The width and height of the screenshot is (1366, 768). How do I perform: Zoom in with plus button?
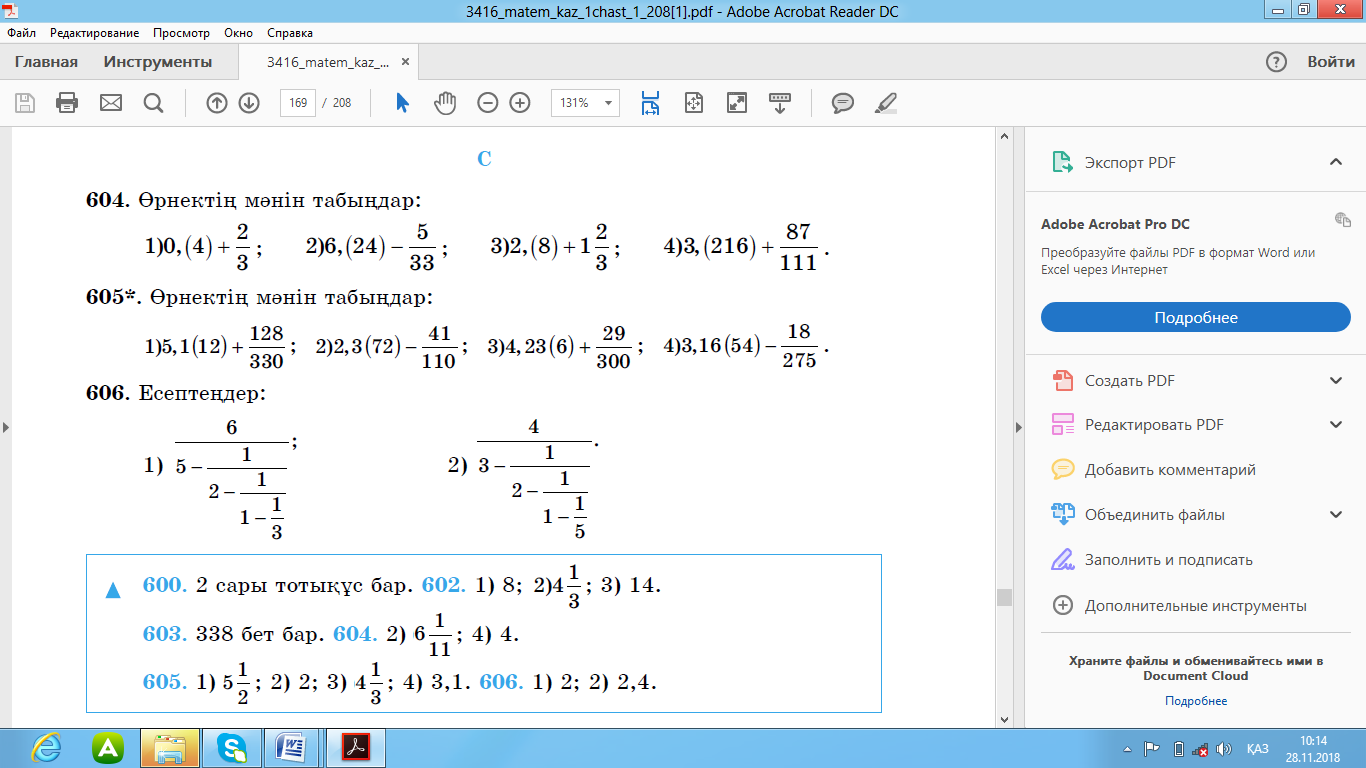520,102
